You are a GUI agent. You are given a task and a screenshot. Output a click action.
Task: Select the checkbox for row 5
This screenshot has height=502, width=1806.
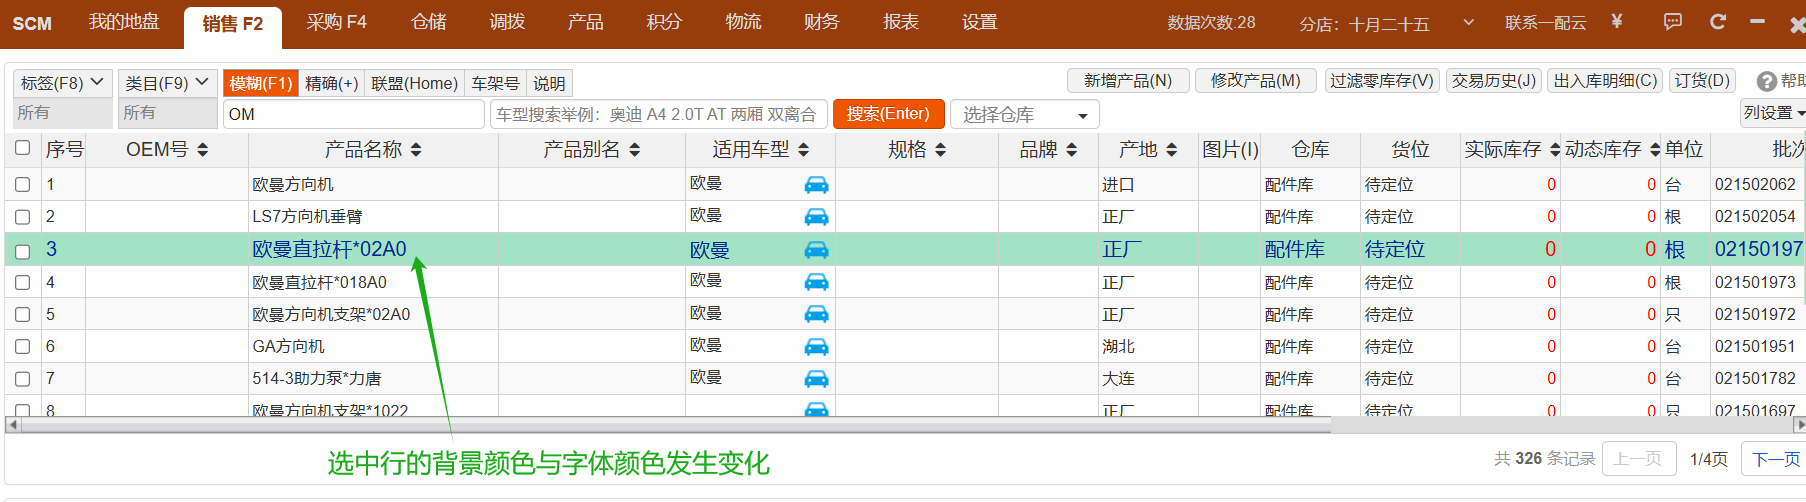coord(23,315)
